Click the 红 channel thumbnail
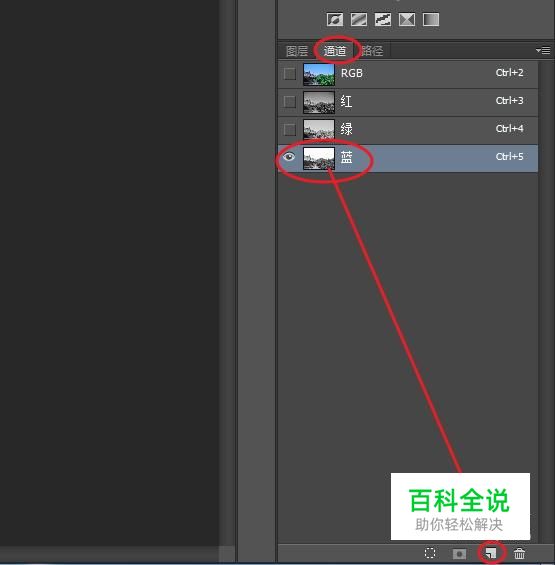Viewport: 555px width, 565px height. 319,102
